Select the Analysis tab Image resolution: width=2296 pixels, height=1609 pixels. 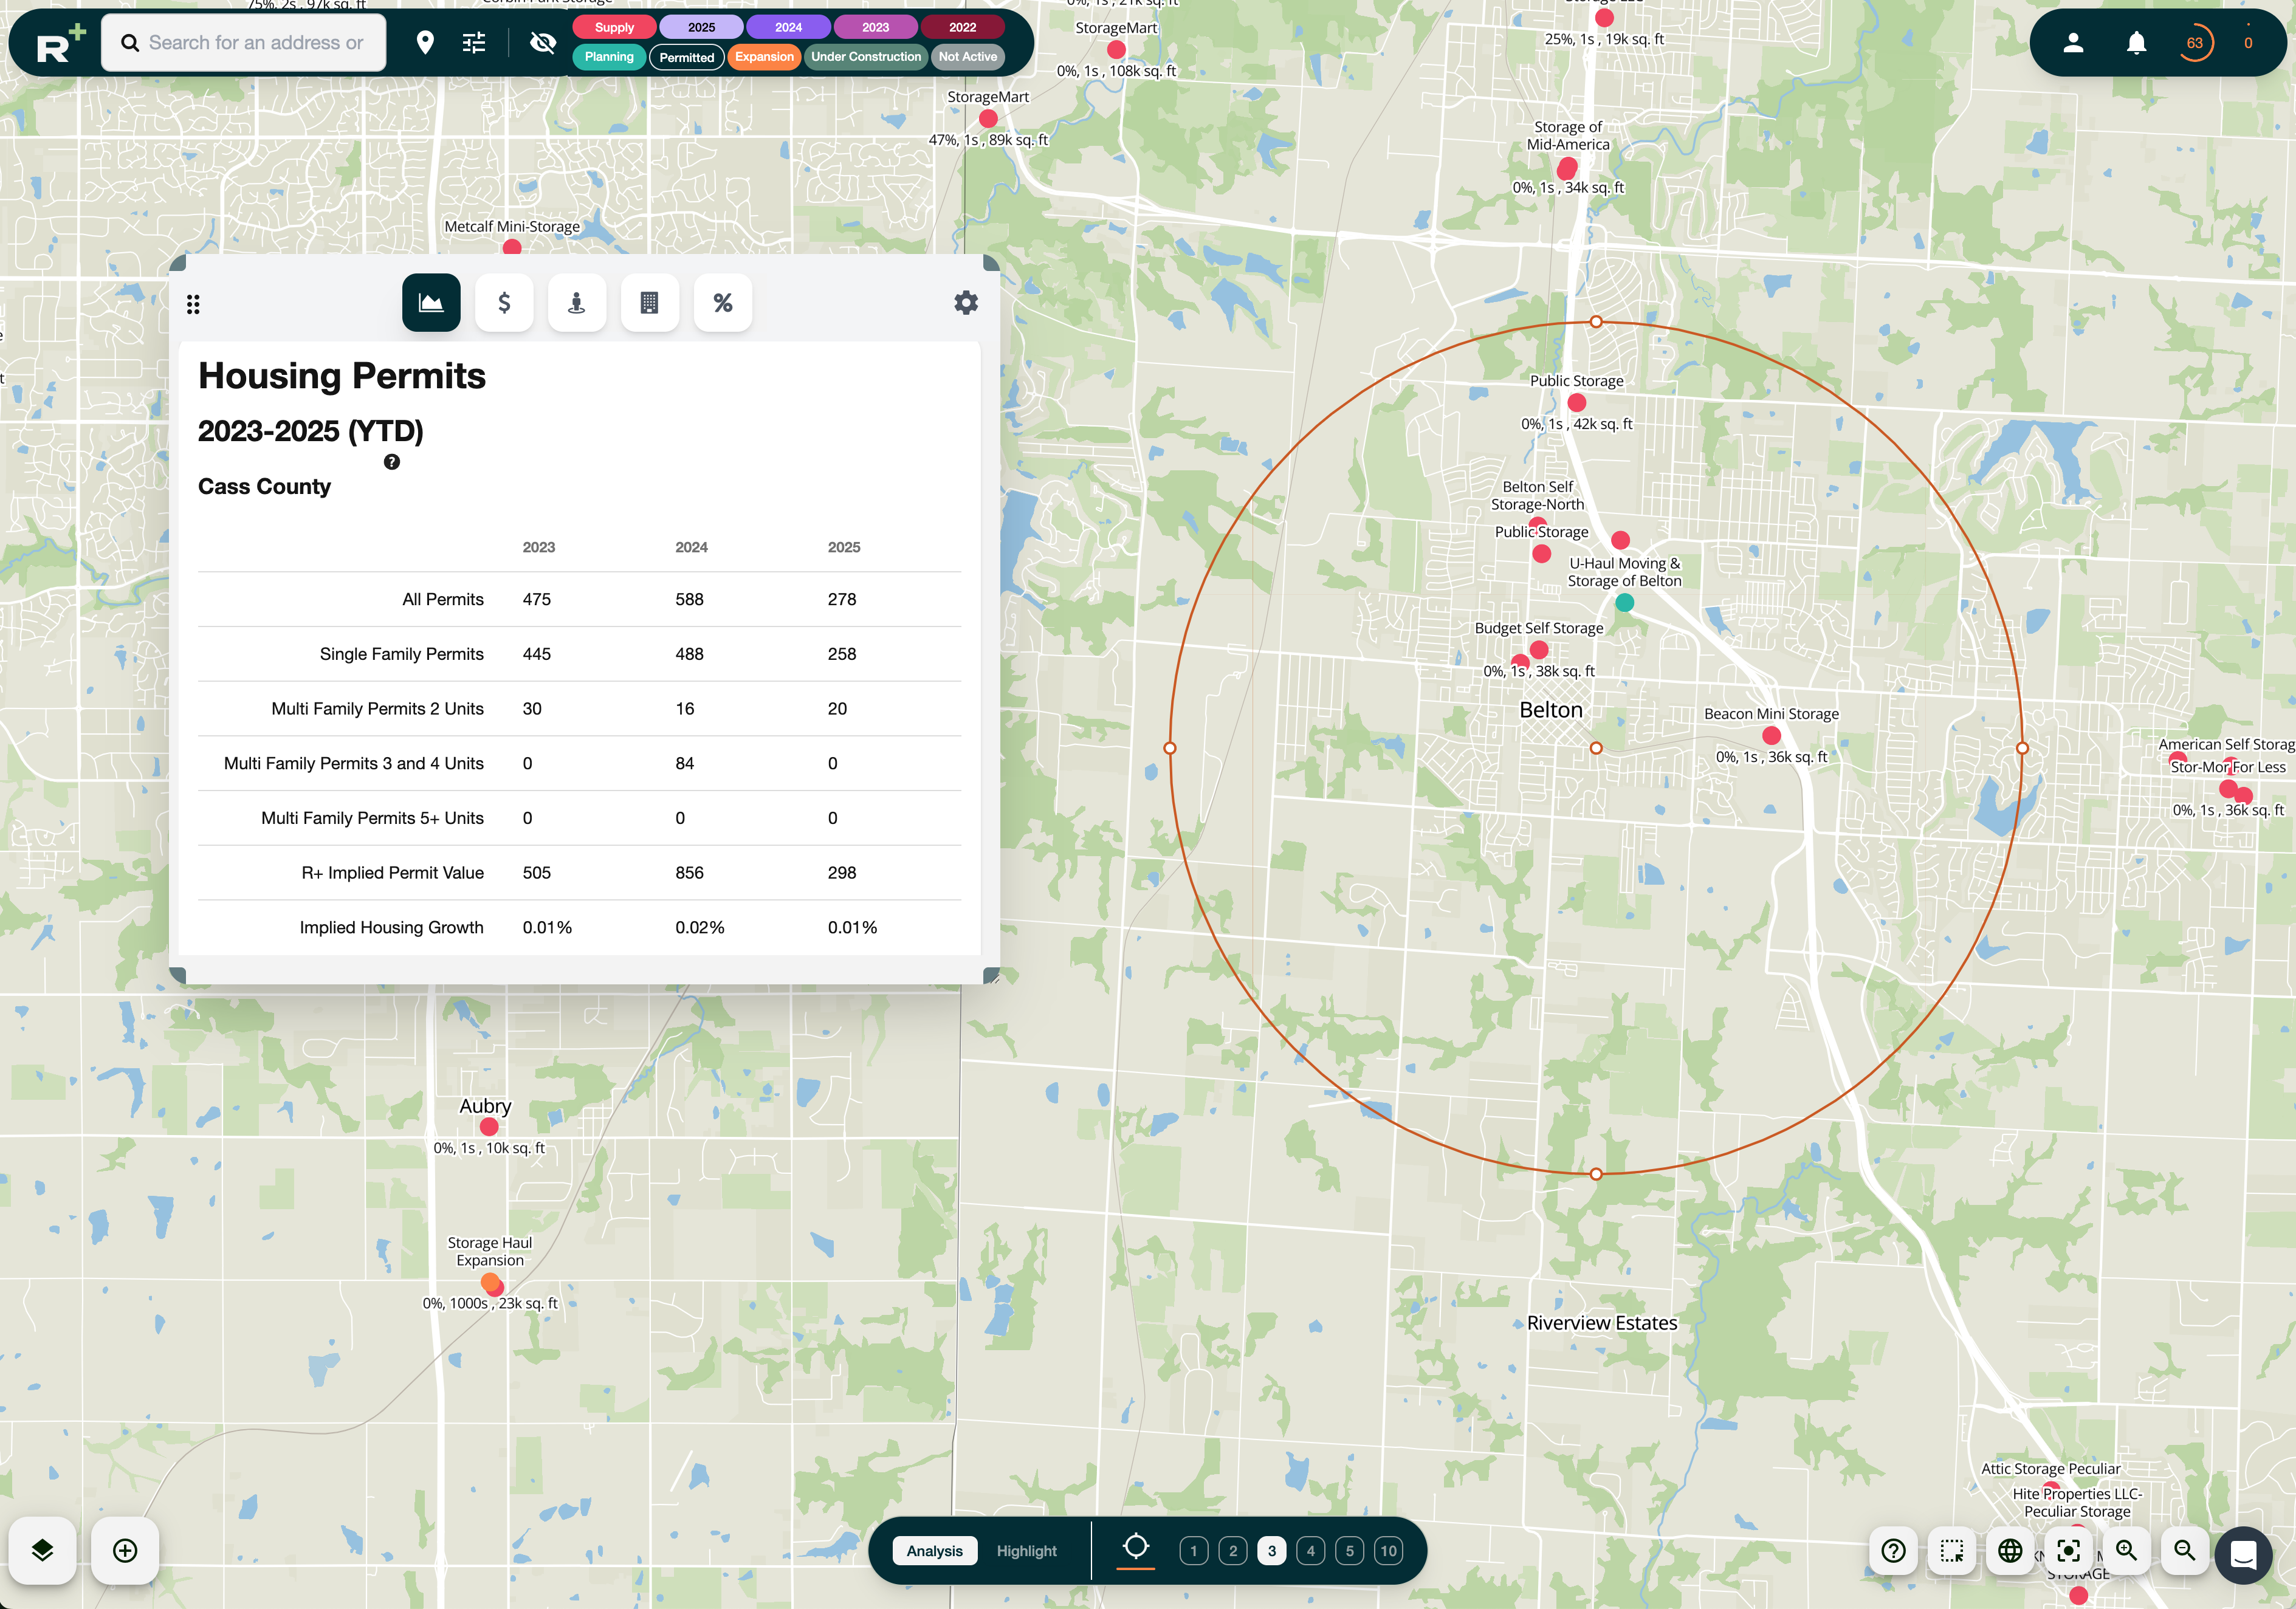coord(934,1550)
